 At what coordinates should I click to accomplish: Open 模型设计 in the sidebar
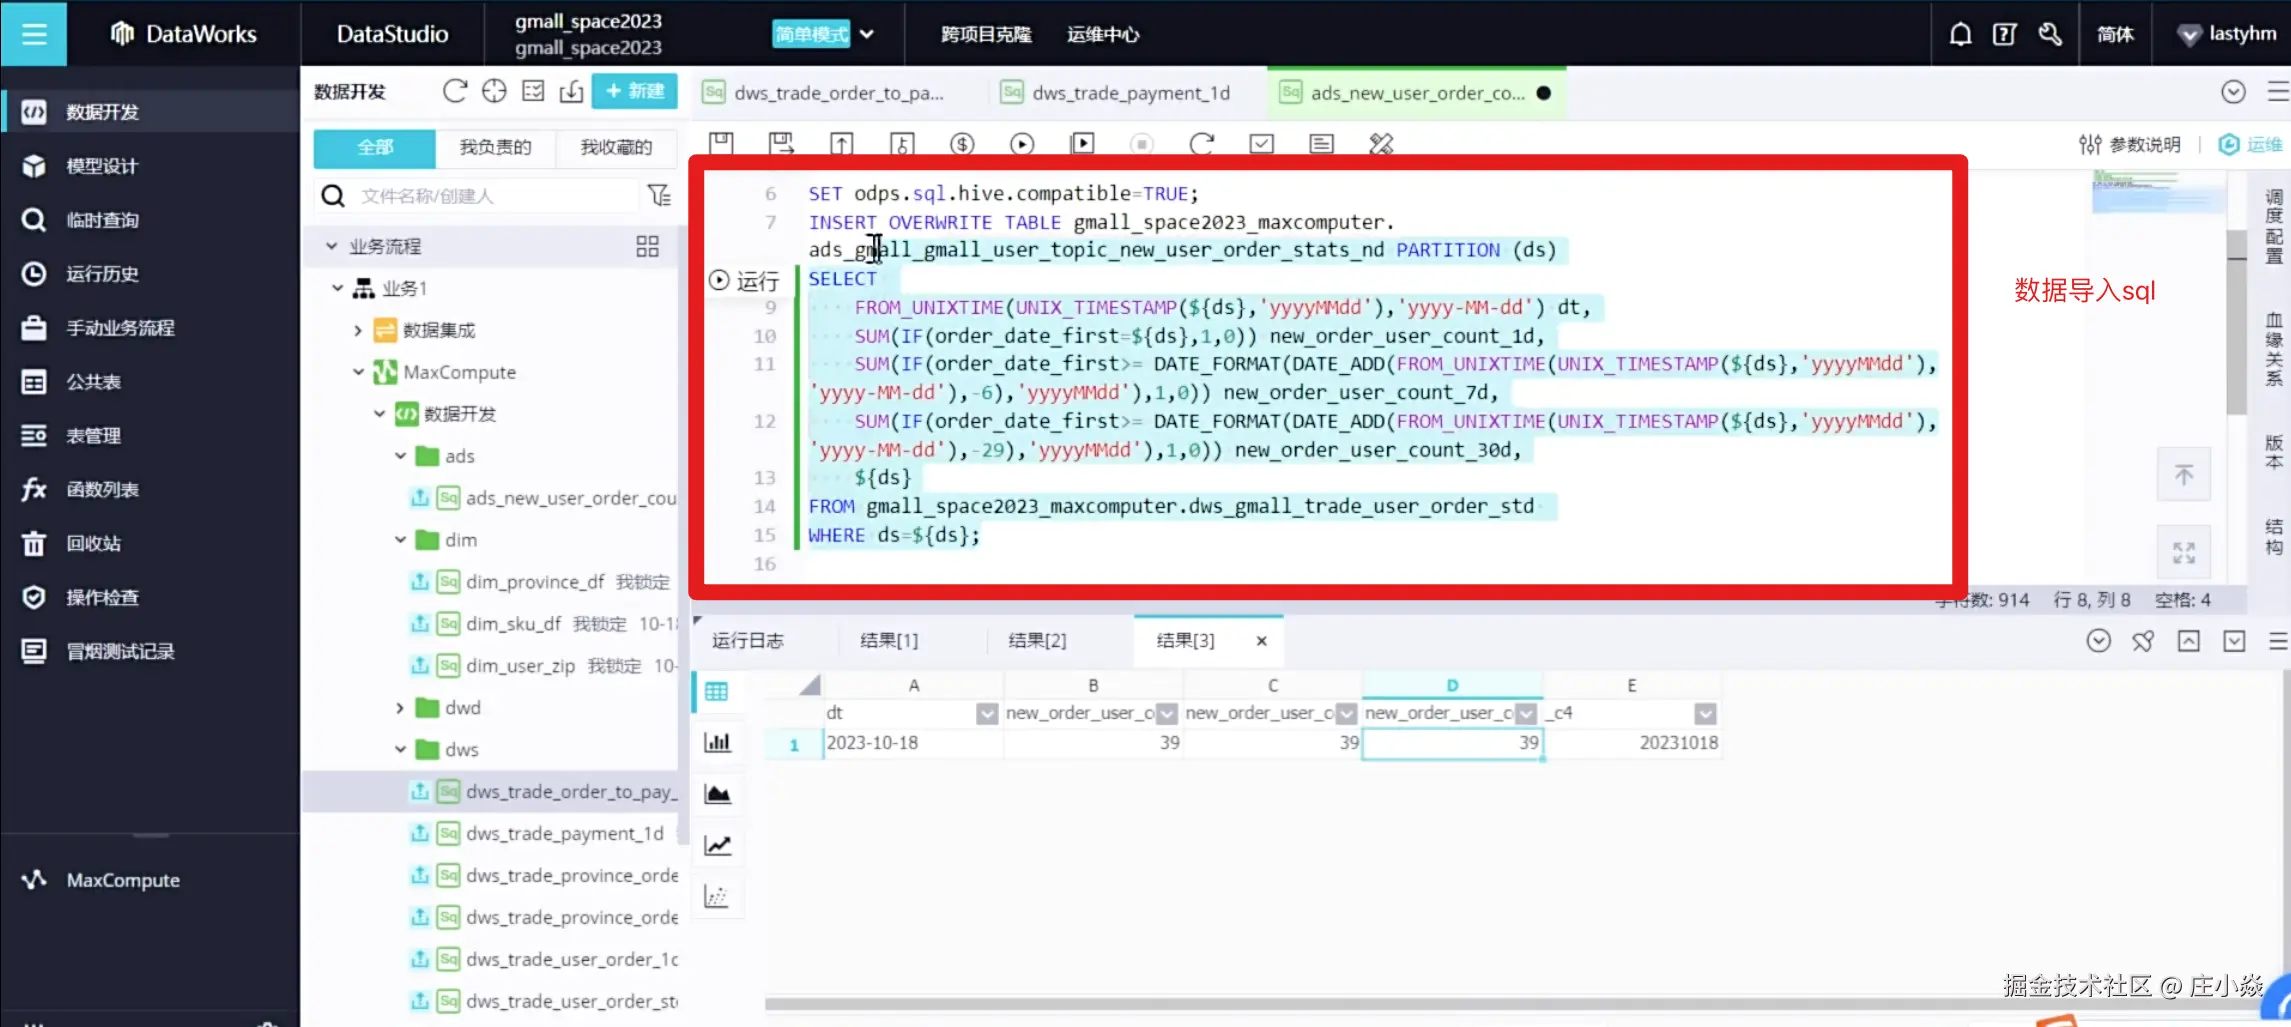102,166
